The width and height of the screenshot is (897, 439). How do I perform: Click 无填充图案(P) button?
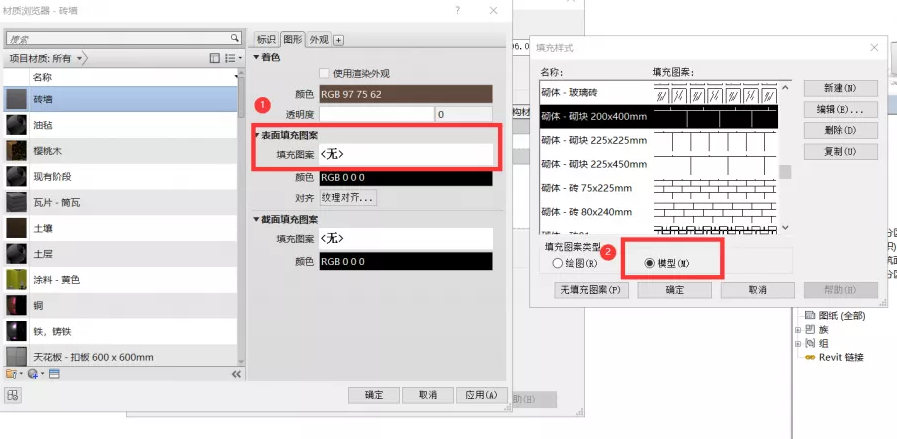point(592,290)
